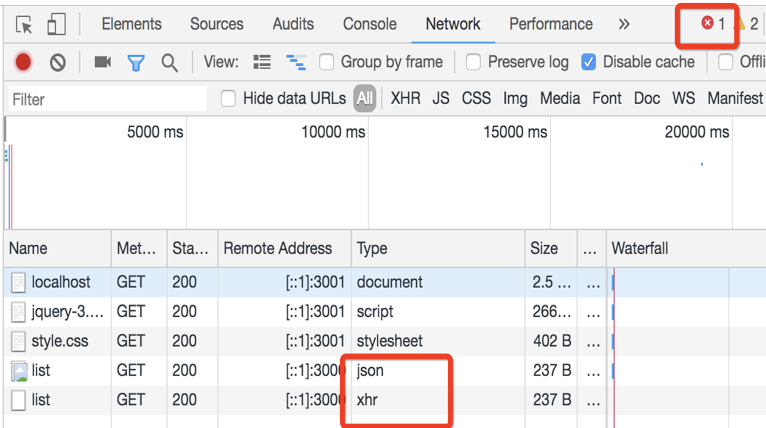
Task: Filter requests by Manifest type
Action: [735, 98]
